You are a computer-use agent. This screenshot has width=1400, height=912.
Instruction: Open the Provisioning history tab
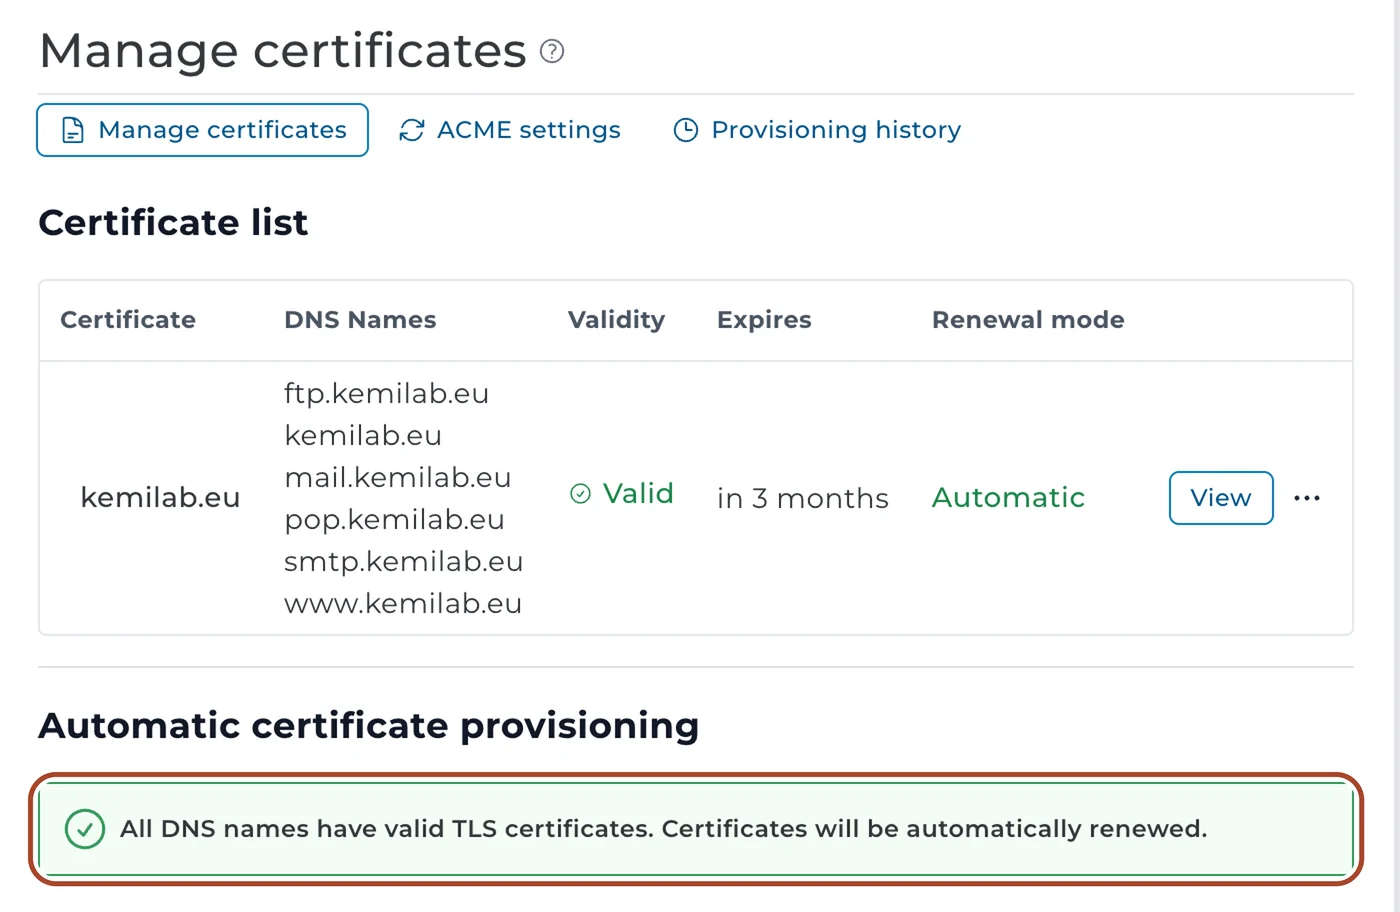pyautogui.click(x=817, y=130)
